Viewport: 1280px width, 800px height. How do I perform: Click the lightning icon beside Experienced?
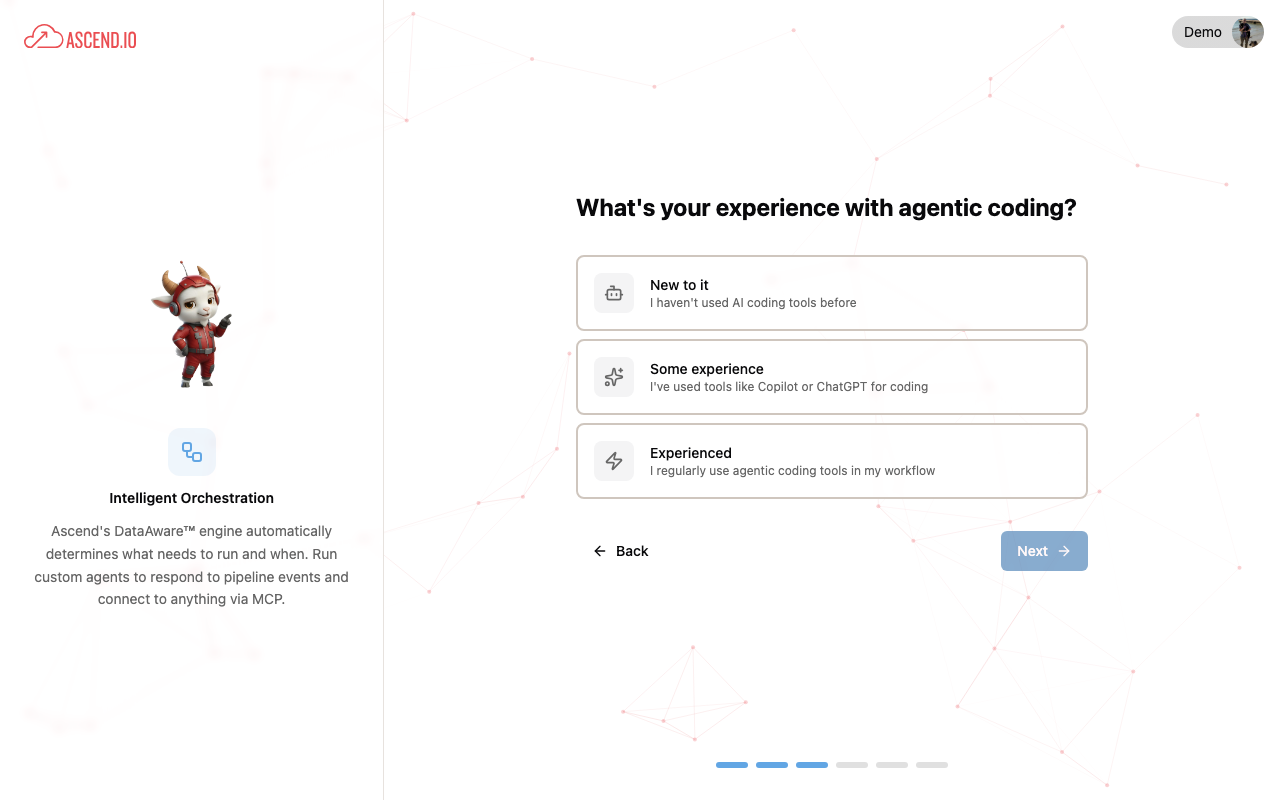tap(614, 461)
